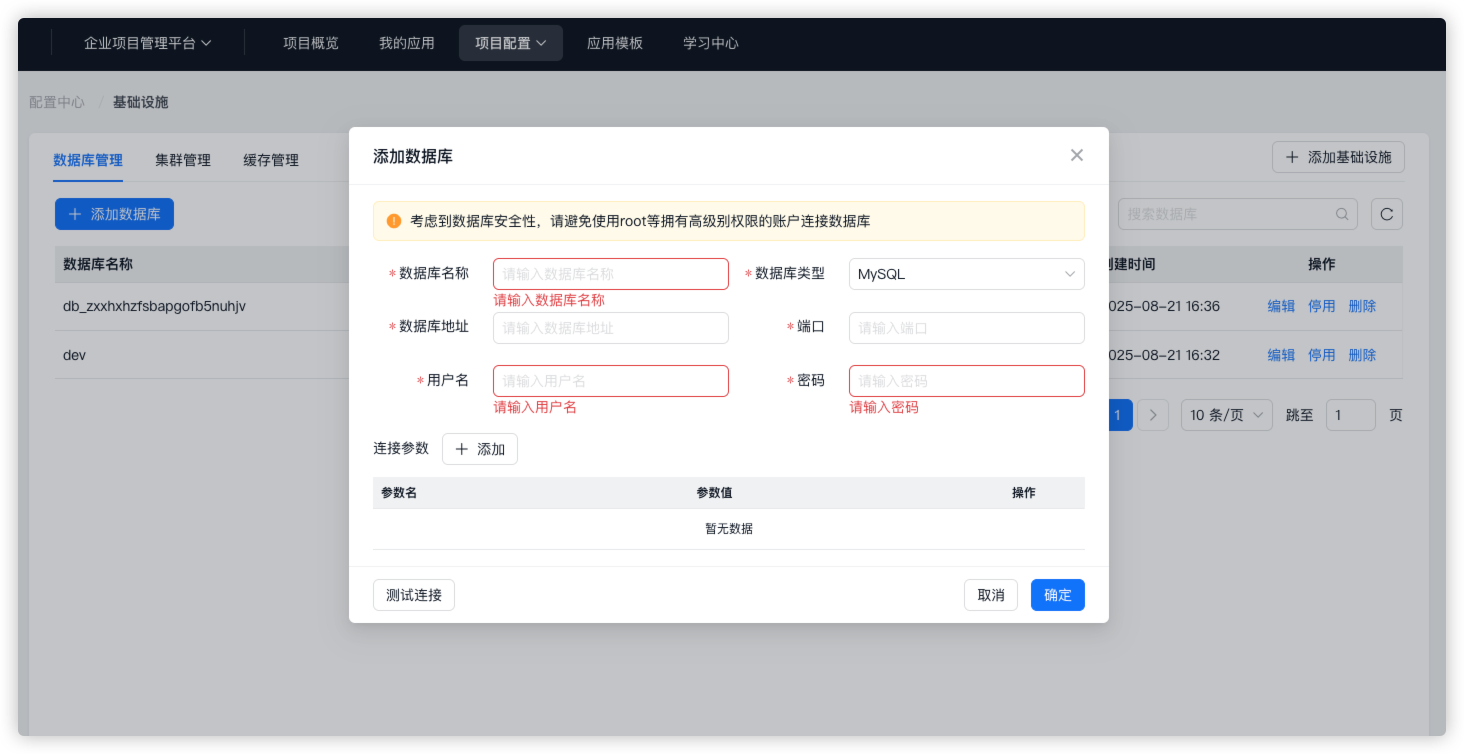Open the 数据库类型 MySQL dropdown
The height and width of the screenshot is (754, 1464).
point(966,274)
